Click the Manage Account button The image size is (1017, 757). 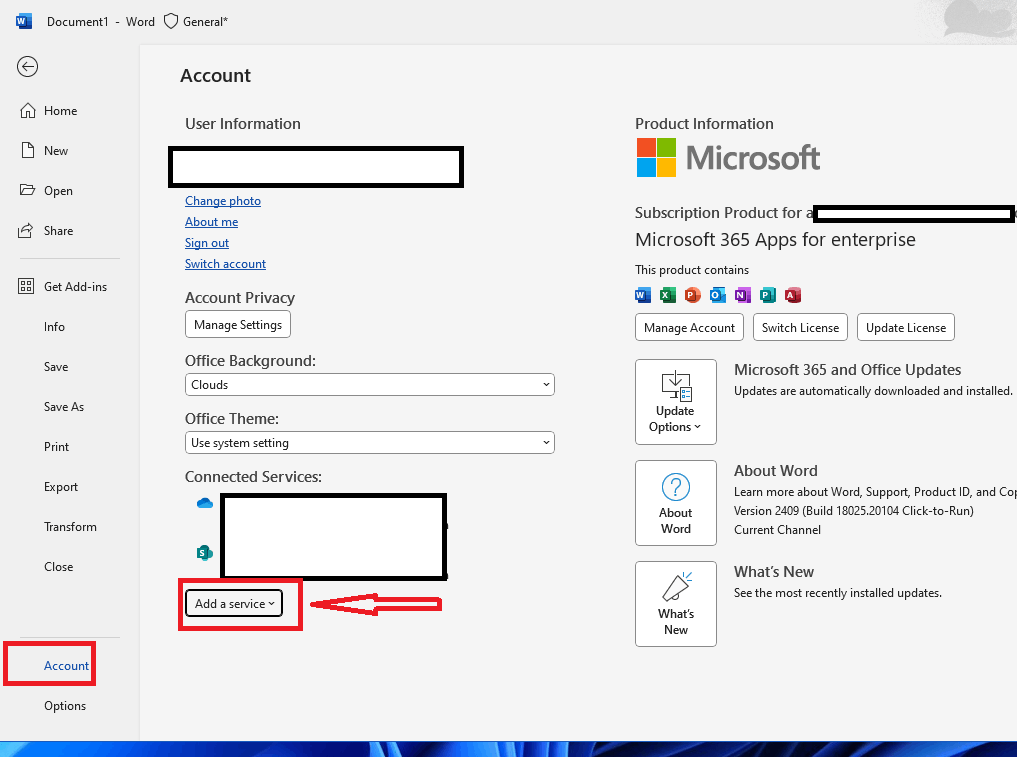click(x=689, y=328)
